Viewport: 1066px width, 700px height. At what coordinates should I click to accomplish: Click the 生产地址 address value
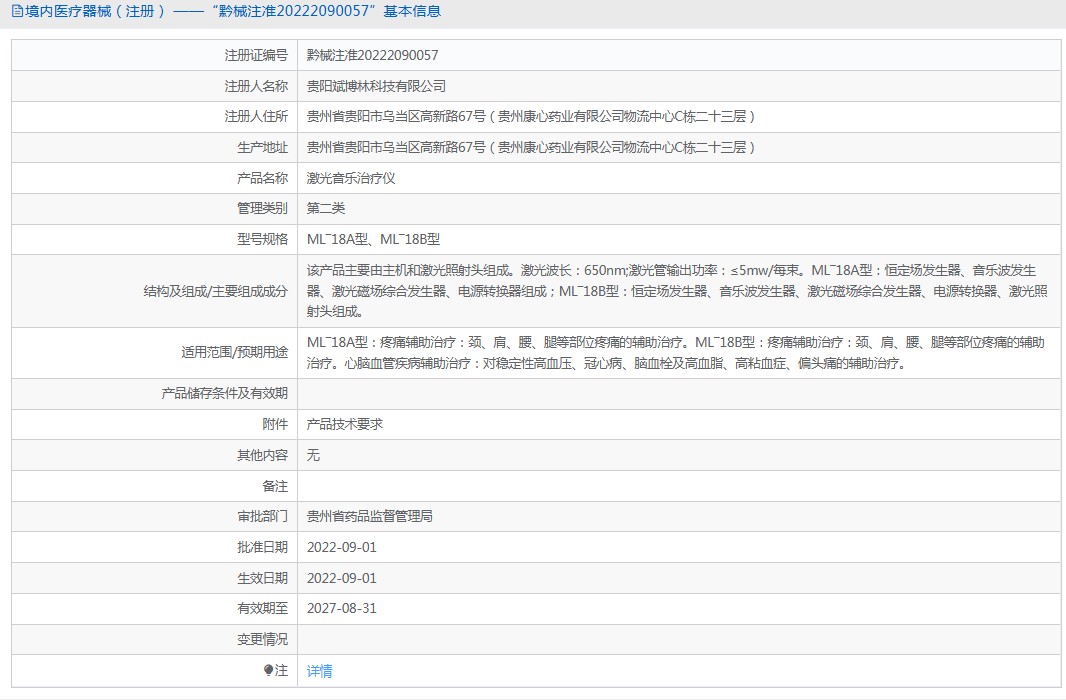(x=530, y=148)
